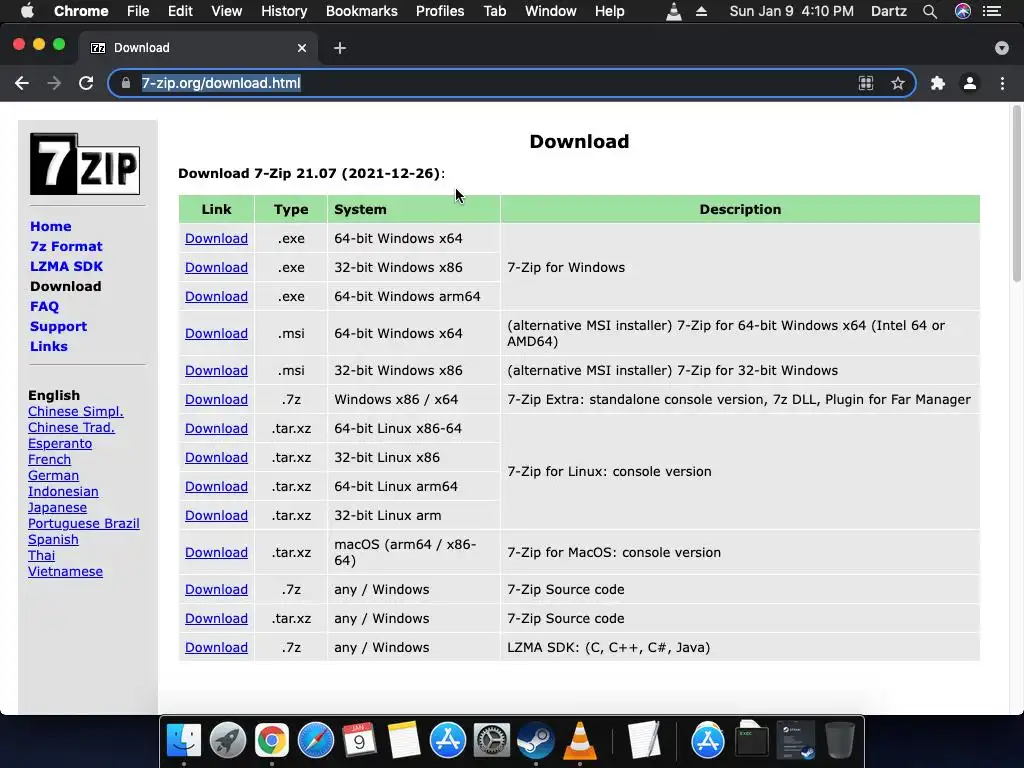Viewport: 1024px width, 768px height.
Task: Open the Profiles menu
Action: point(440,11)
